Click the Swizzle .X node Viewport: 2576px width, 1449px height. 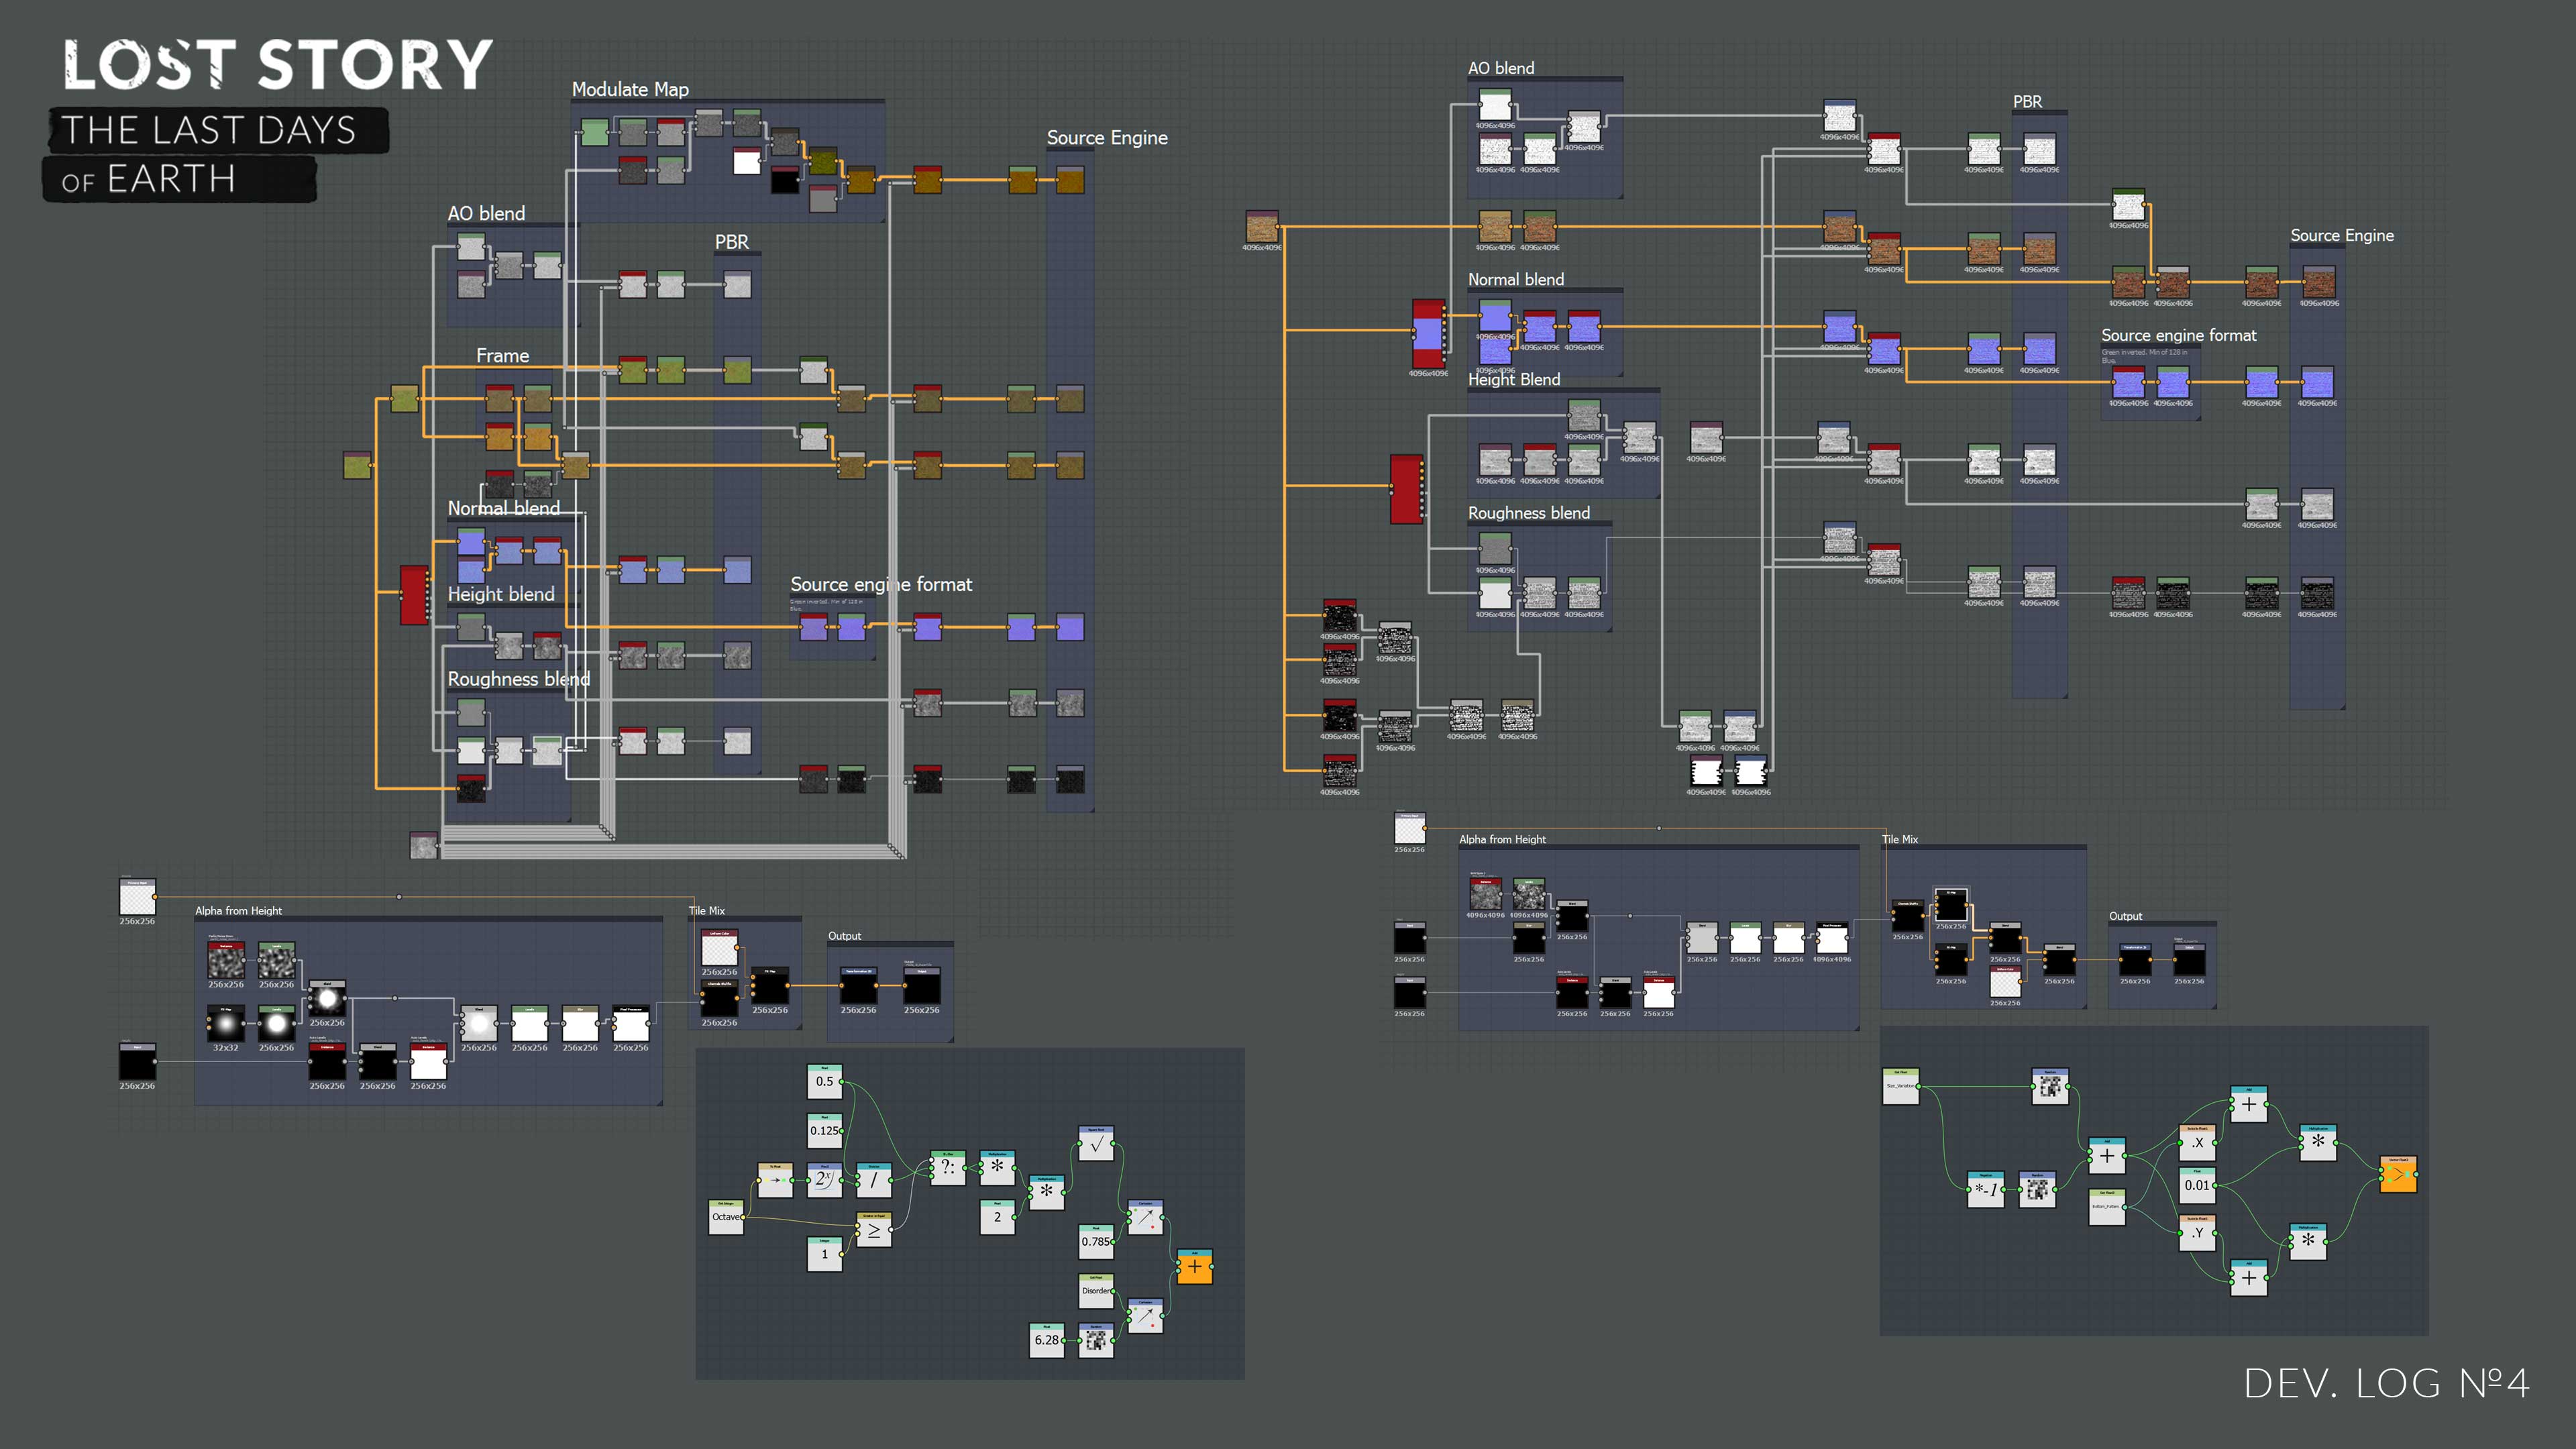point(2197,1142)
